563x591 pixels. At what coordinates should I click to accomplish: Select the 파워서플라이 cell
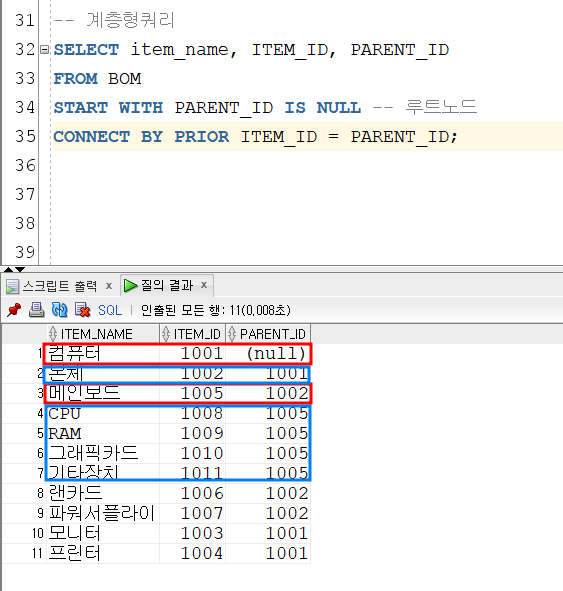[104, 513]
